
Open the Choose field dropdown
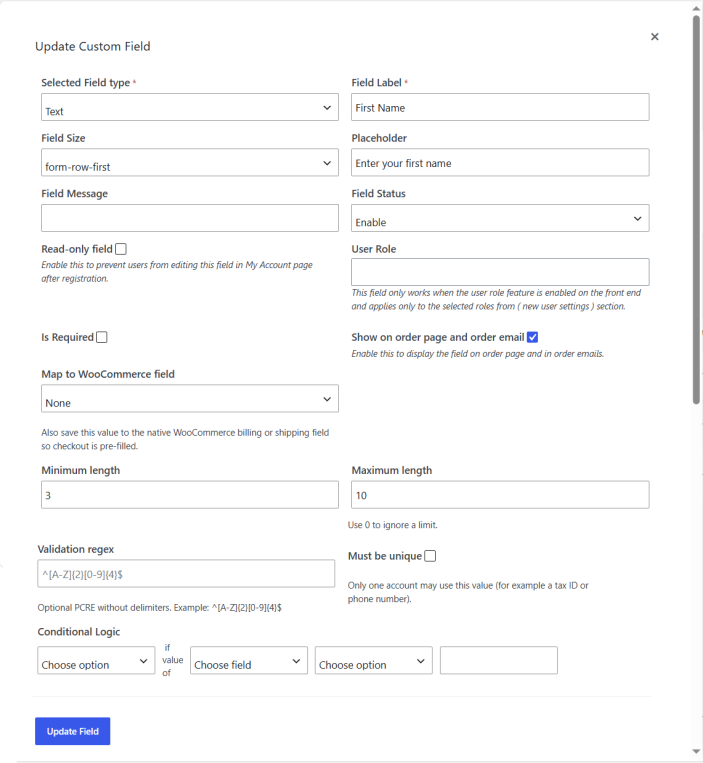[249, 660]
